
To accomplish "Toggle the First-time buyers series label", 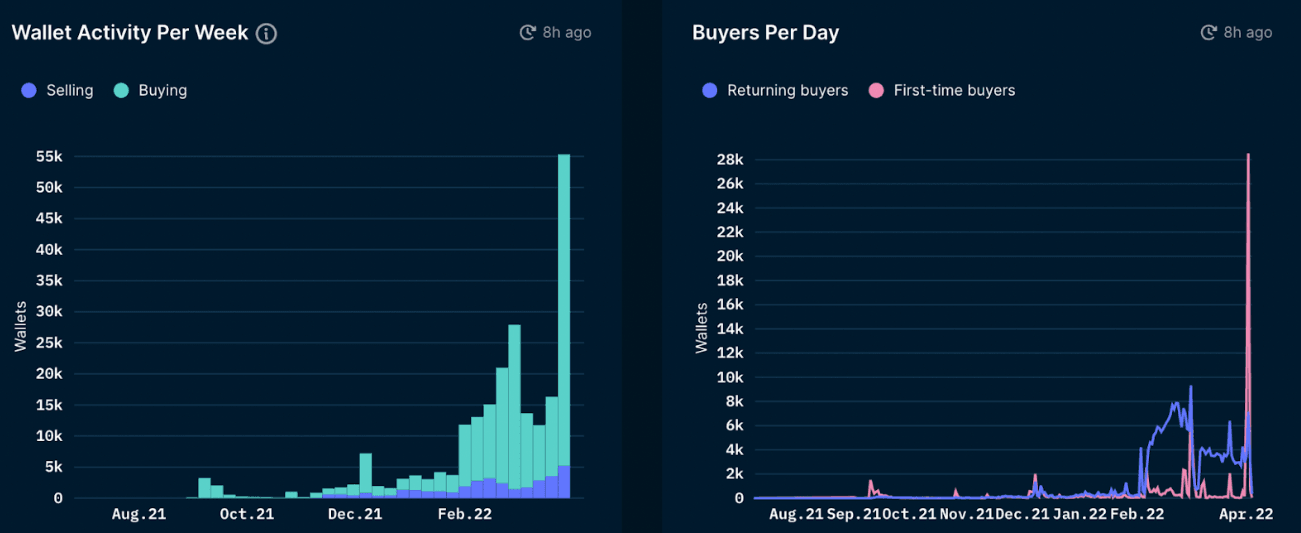I will (954, 90).
